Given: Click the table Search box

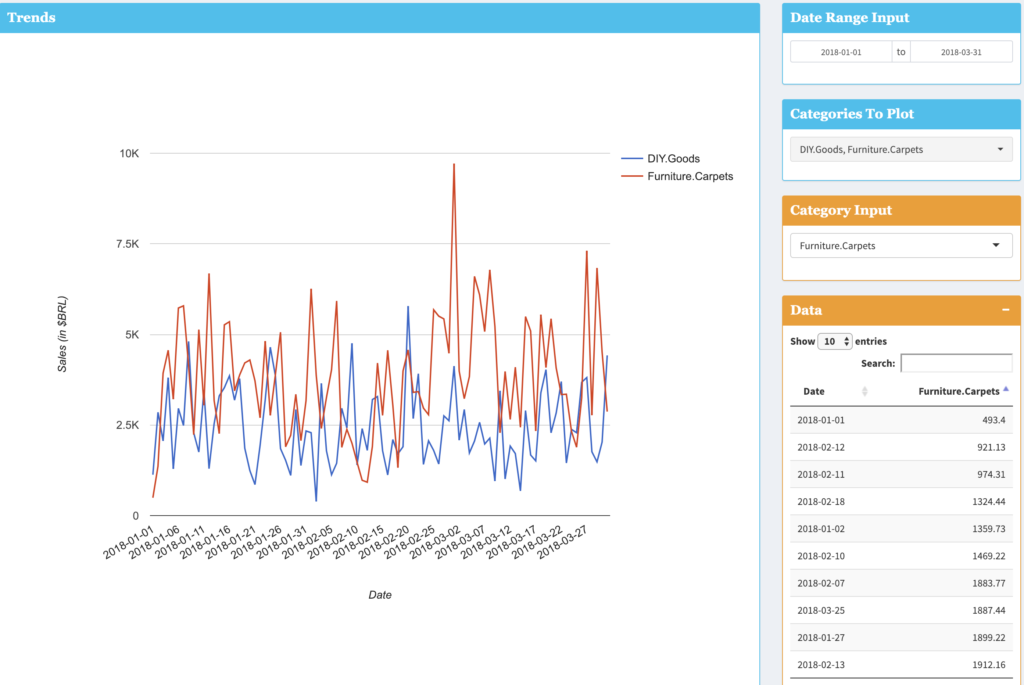Looking at the screenshot, I should [x=956, y=363].
